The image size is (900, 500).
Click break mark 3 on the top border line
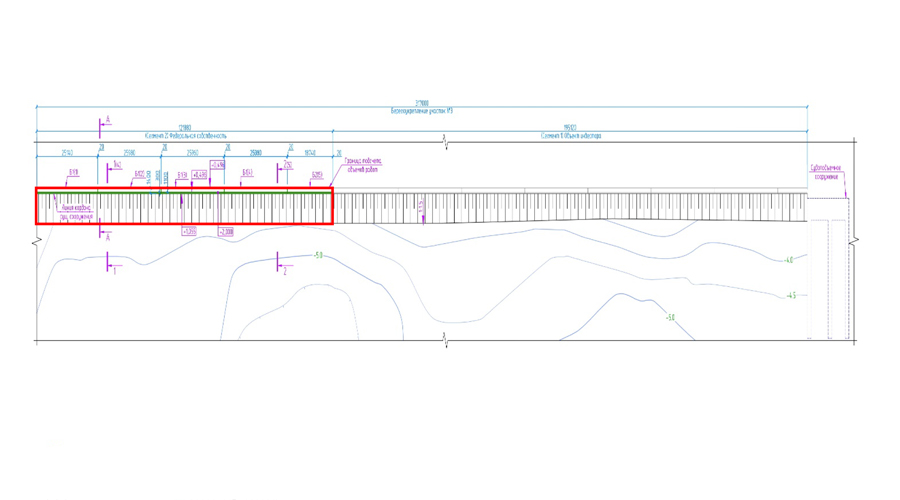click(445, 144)
